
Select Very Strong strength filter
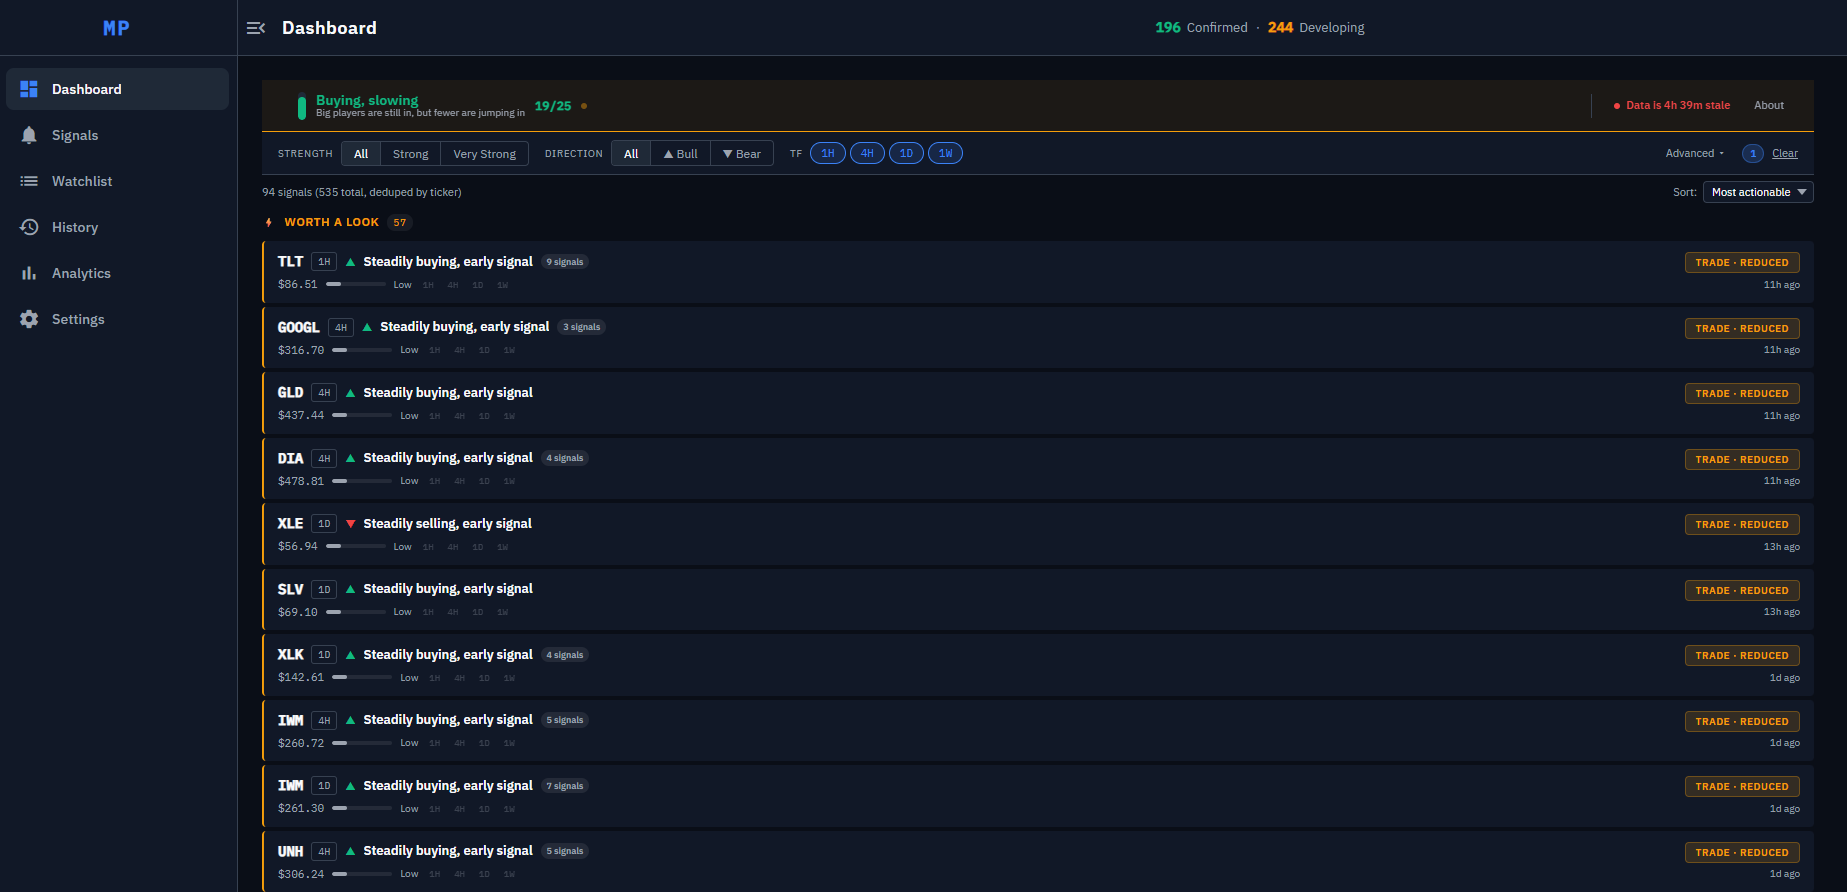[485, 154]
